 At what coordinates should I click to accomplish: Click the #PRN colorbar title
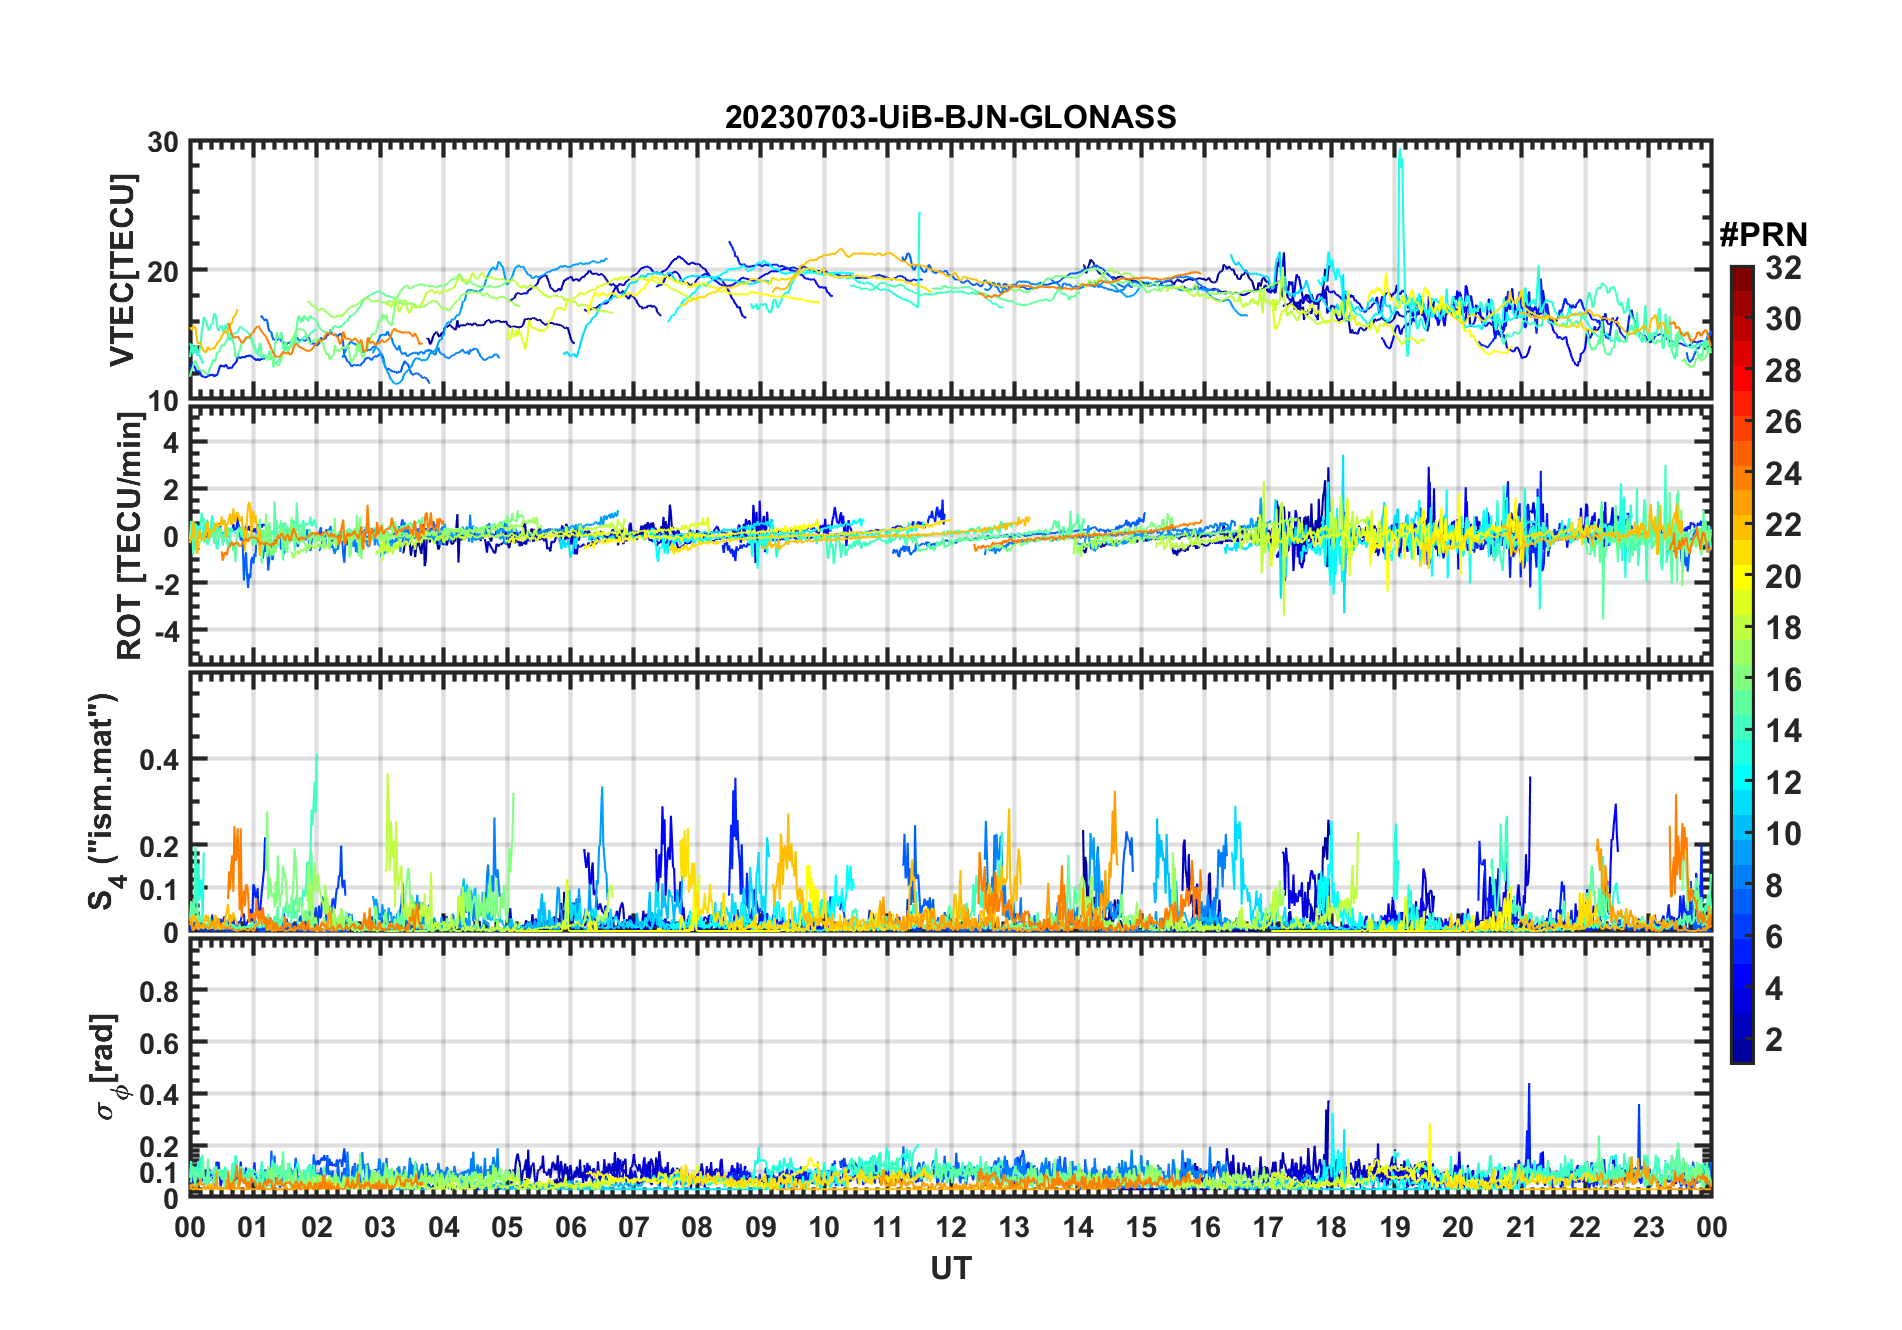(x=1763, y=235)
